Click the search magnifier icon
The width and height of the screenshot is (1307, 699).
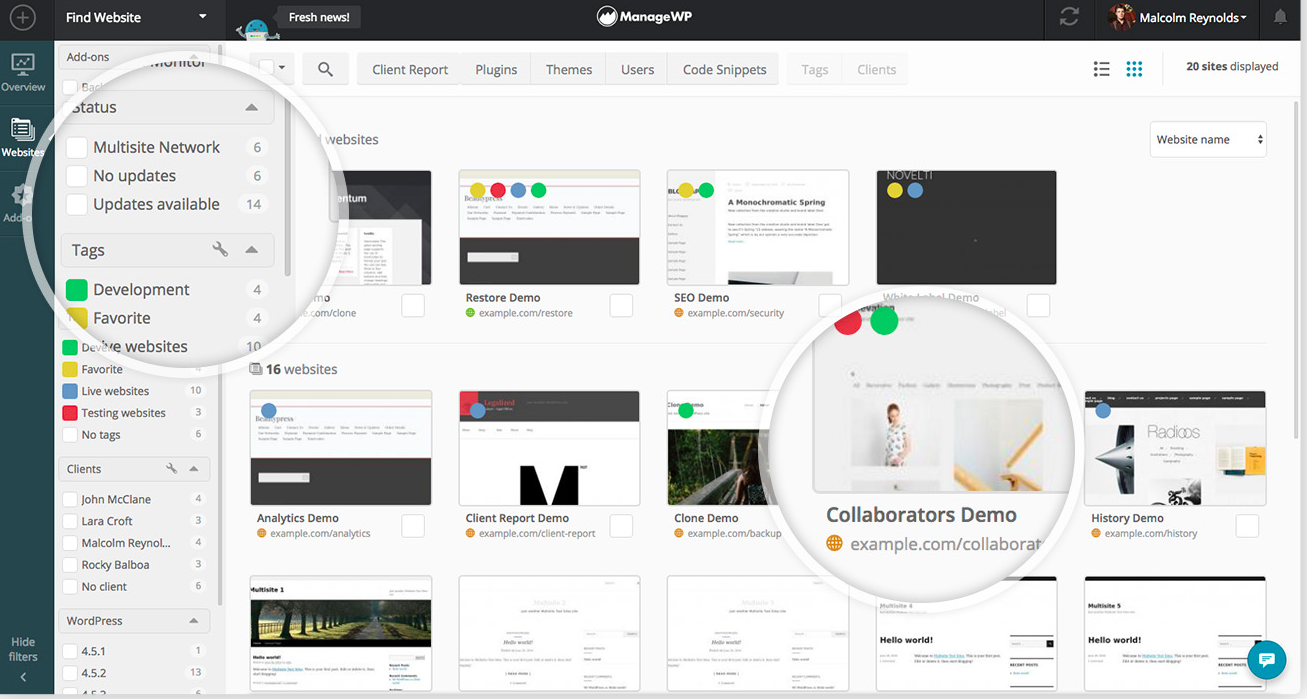(325, 69)
